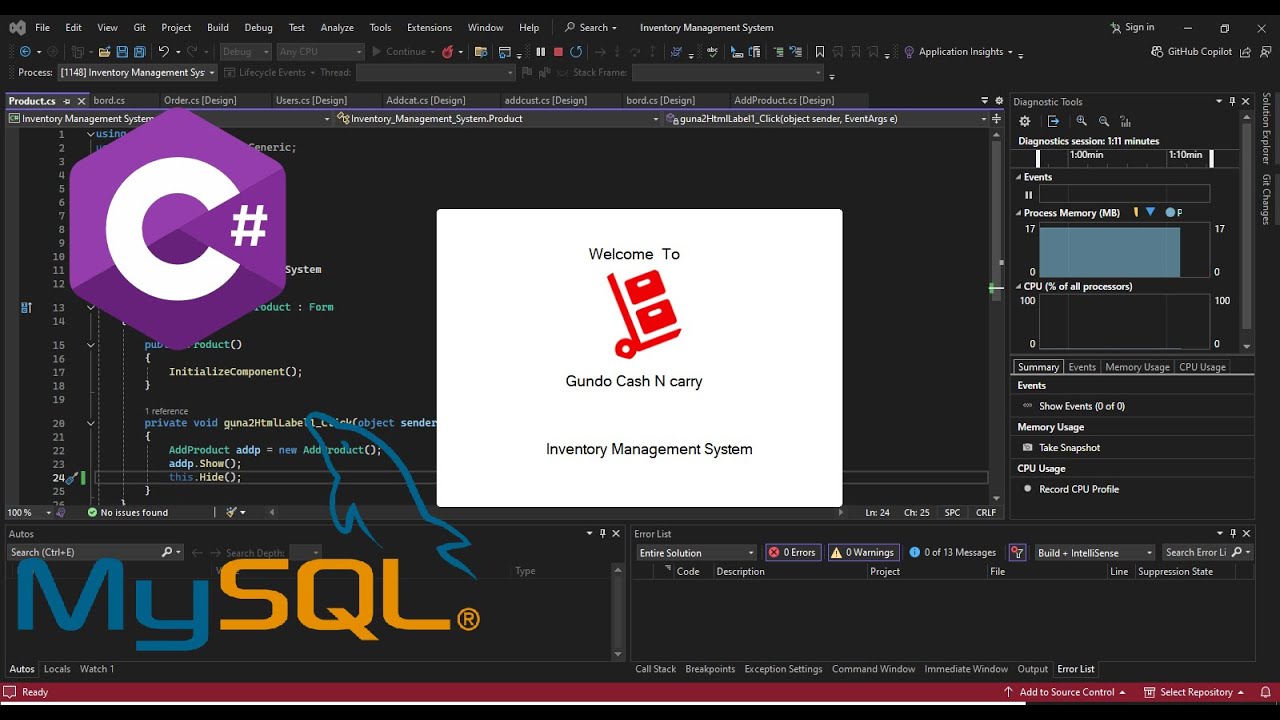Screen dimensions: 1280x720
Task: Open the Immediate Window tab
Action: point(966,669)
